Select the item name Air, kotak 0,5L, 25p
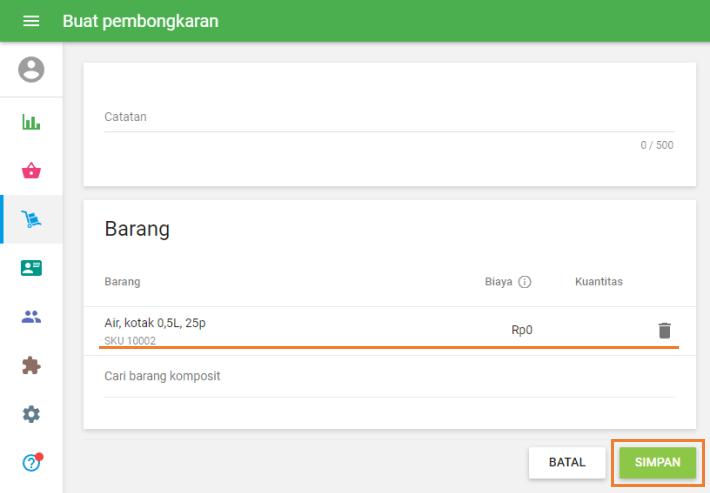The image size is (710, 493). 155,323
